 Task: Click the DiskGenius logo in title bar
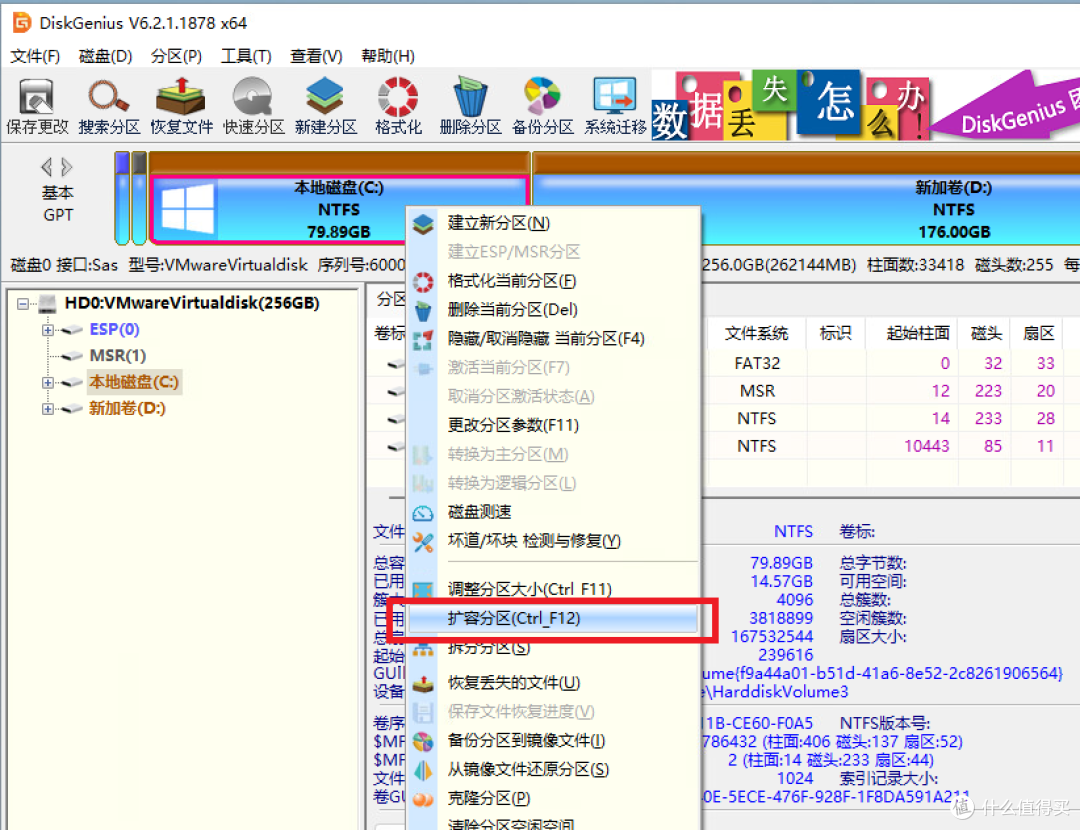(22, 23)
